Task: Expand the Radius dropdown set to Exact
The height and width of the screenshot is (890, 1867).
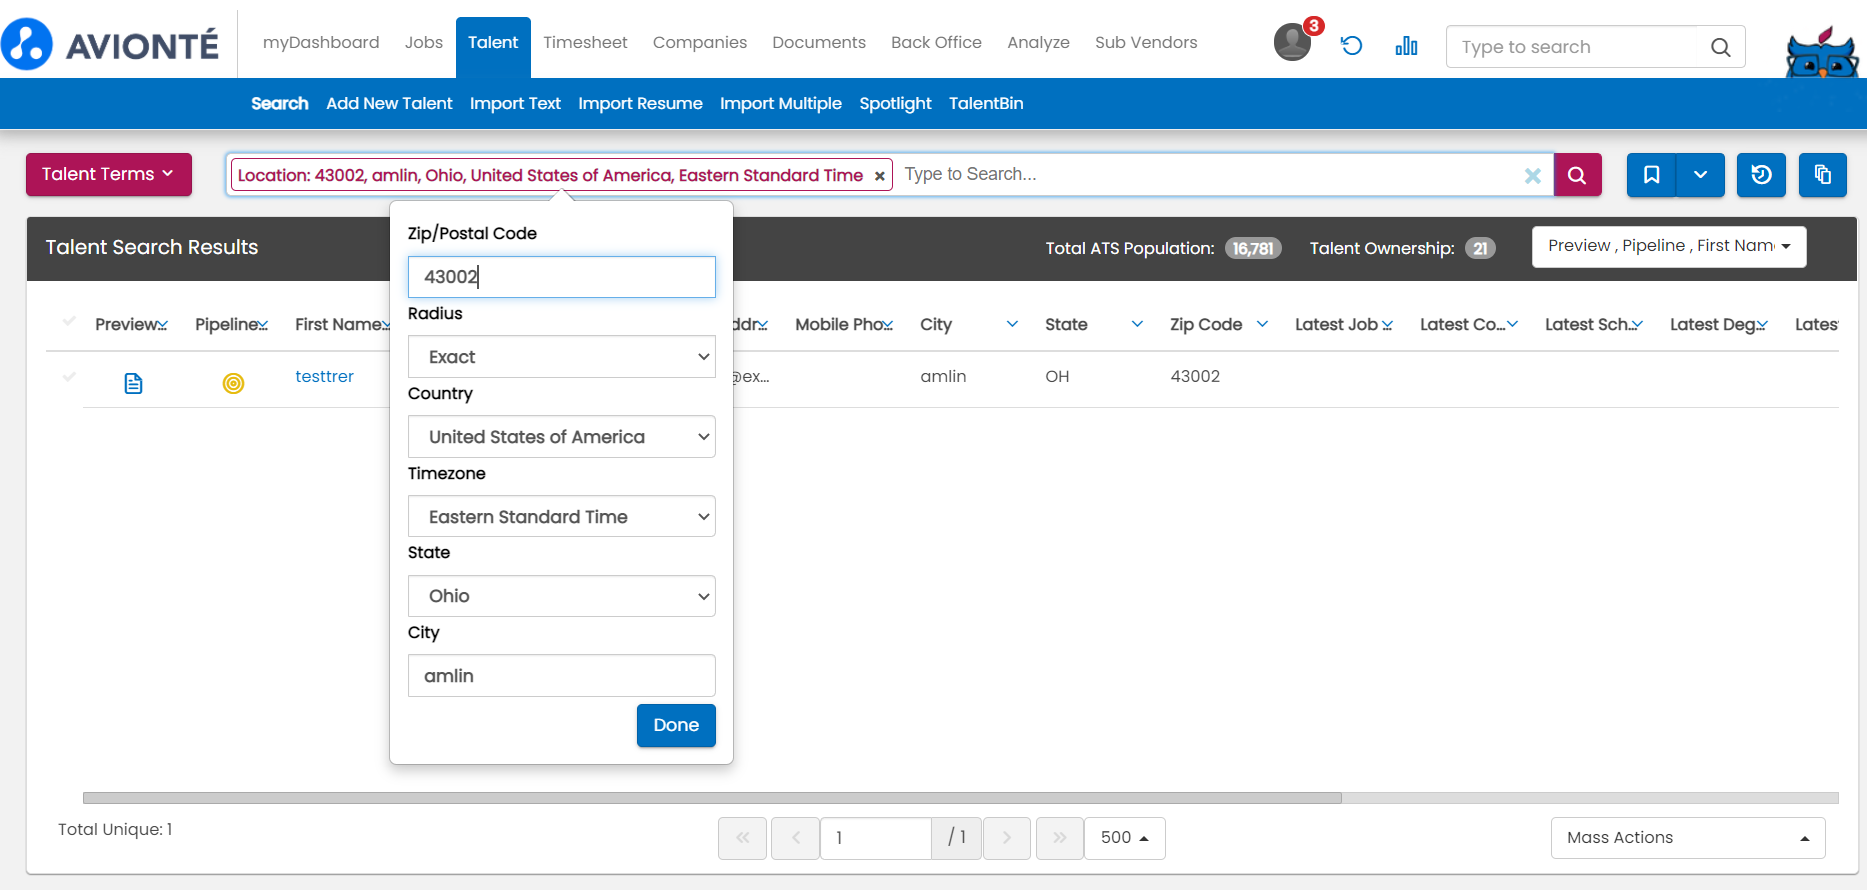Action: click(x=561, y=357)
